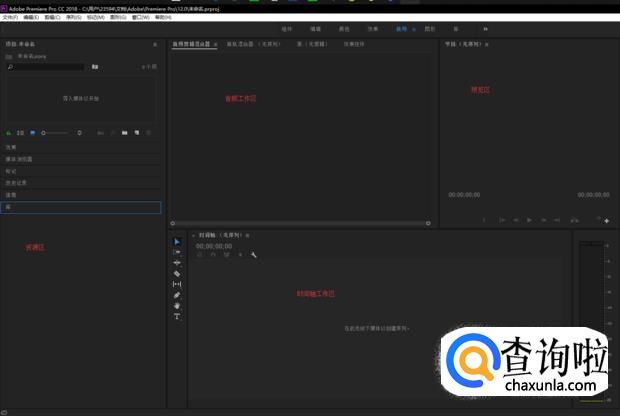
Task: Click Automate to Sequence icon
Action: (x=100, y=133)
